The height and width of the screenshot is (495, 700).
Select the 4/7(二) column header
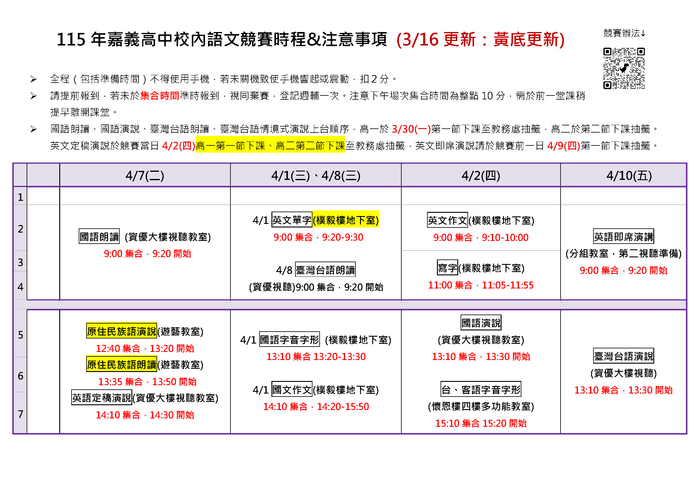145,174
